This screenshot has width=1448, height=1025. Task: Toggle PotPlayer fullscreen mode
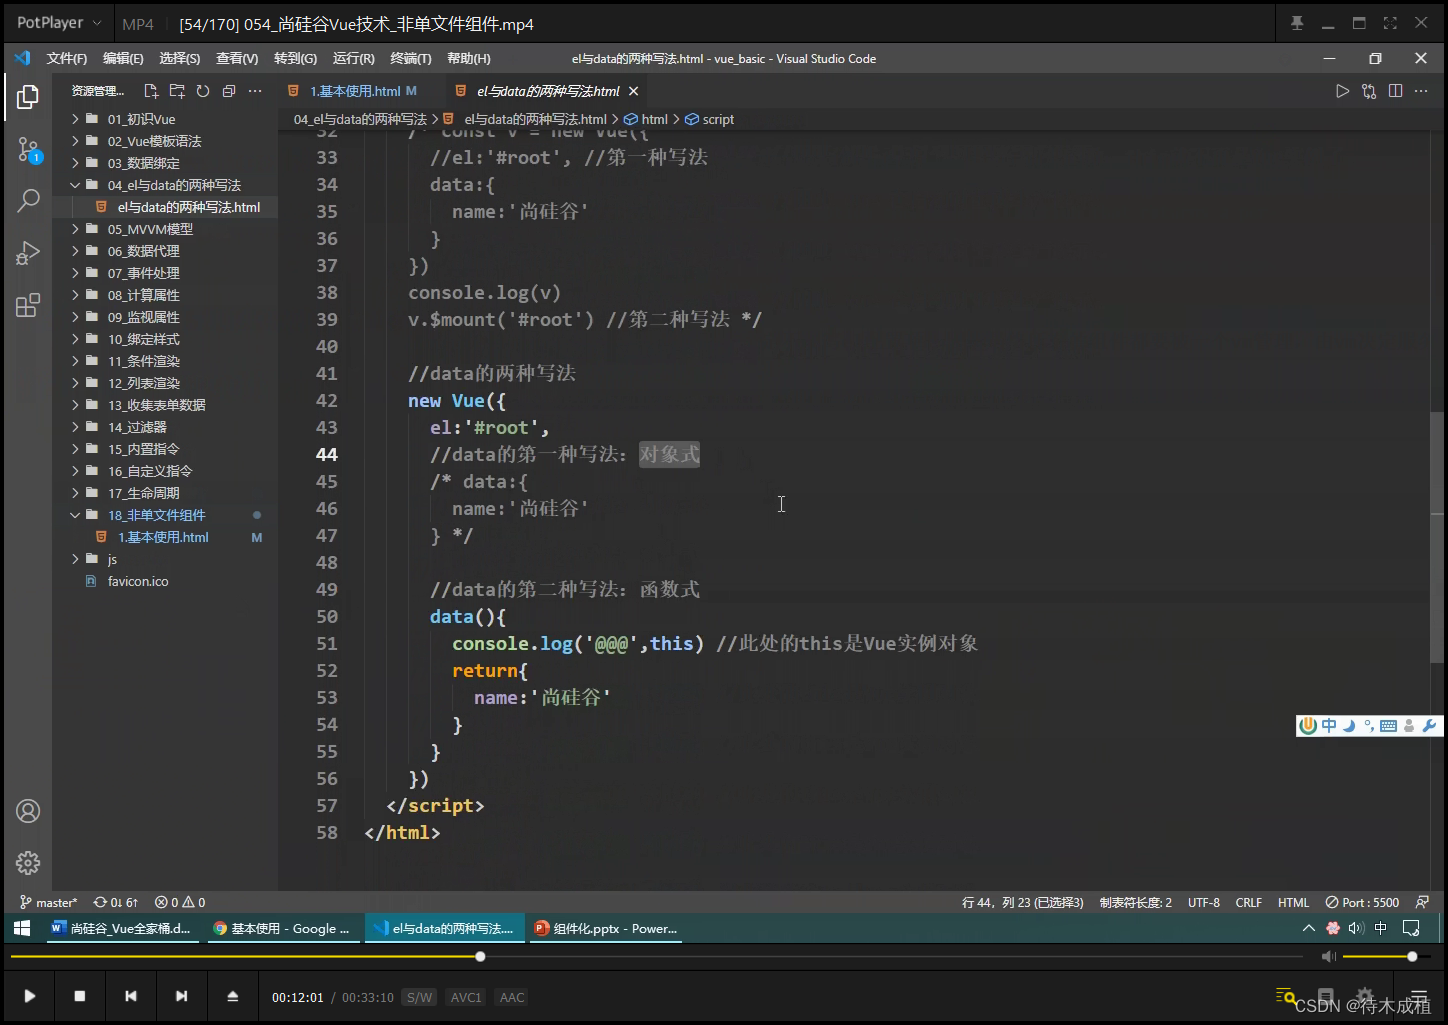[x=1390, y=23]
